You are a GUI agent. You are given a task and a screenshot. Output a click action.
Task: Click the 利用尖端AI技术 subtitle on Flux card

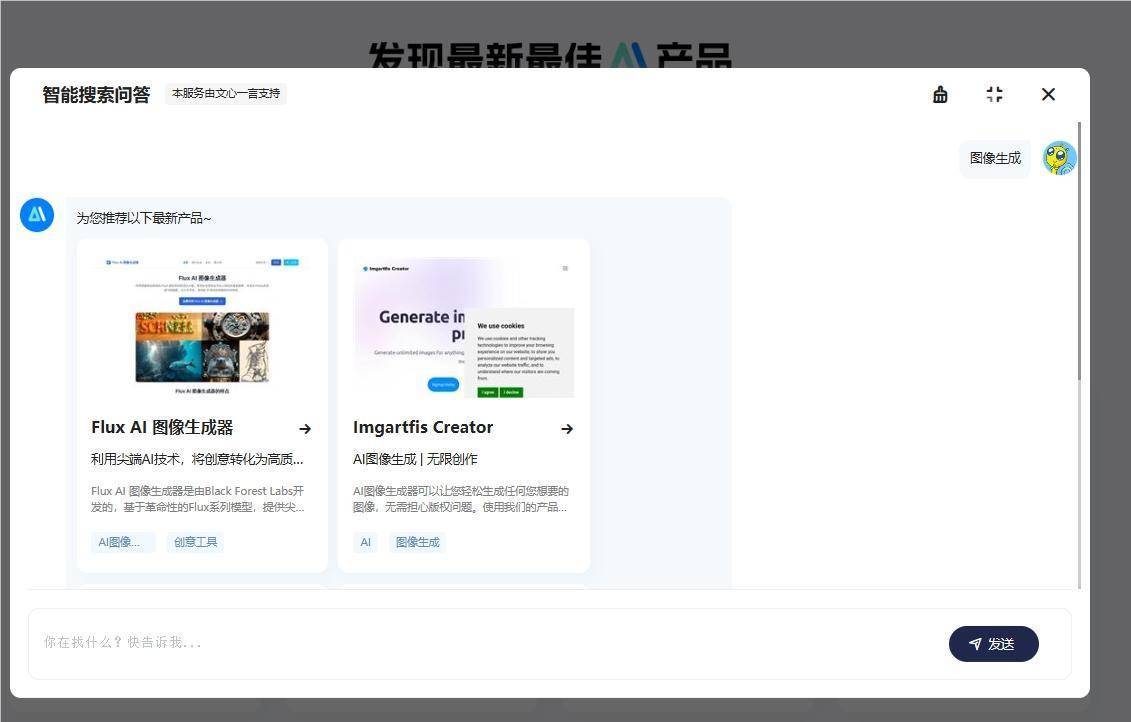coord(197,459)
